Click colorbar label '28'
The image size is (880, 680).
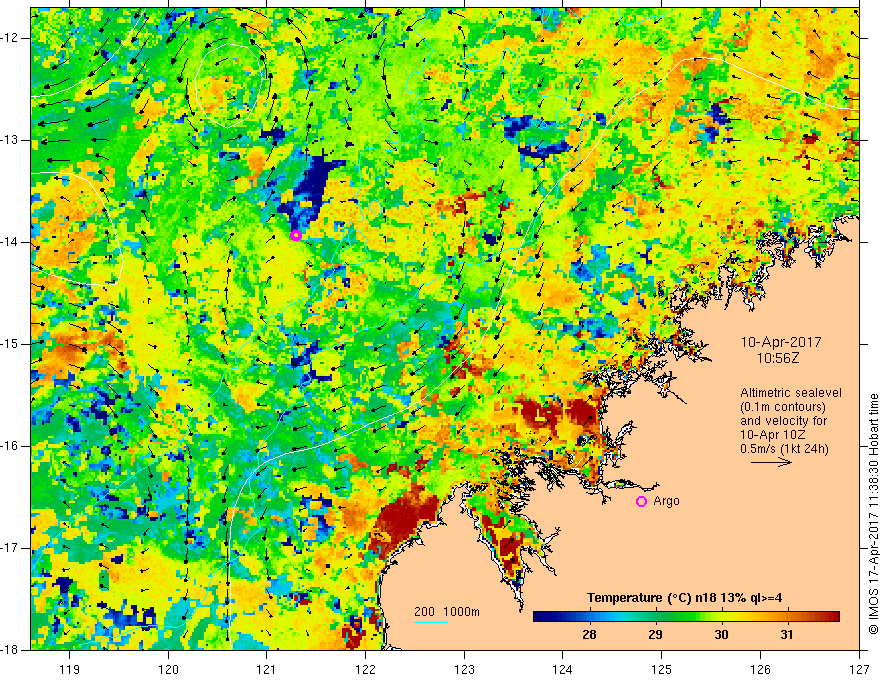click(x=589, y=635)
